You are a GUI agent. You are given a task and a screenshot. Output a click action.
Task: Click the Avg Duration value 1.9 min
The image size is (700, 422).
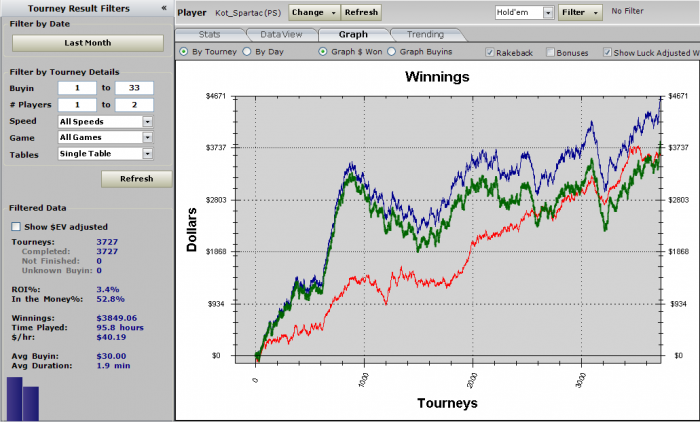tap(113, 366)
